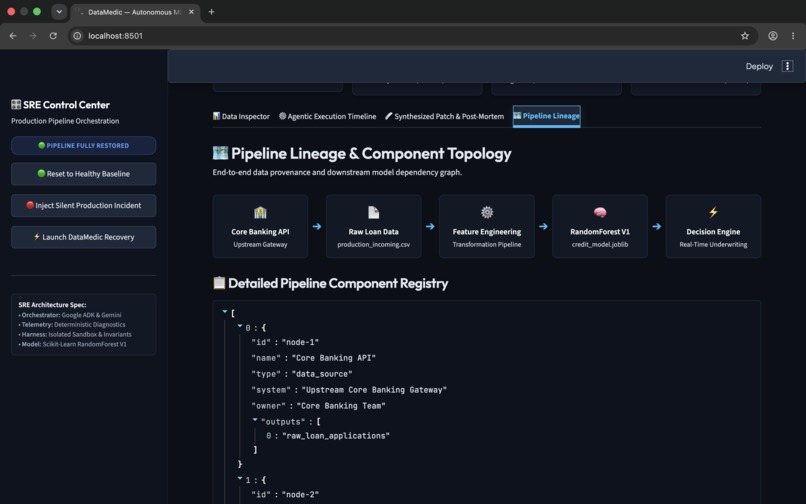
Task: Open the Streamlit three-dot main menu
Action: [x=787, y=66]
